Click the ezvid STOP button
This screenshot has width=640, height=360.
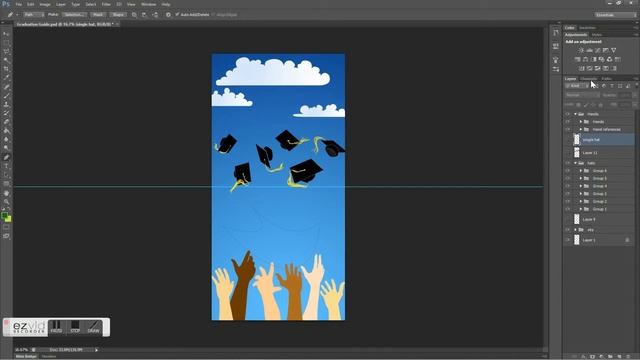(75, 327)
